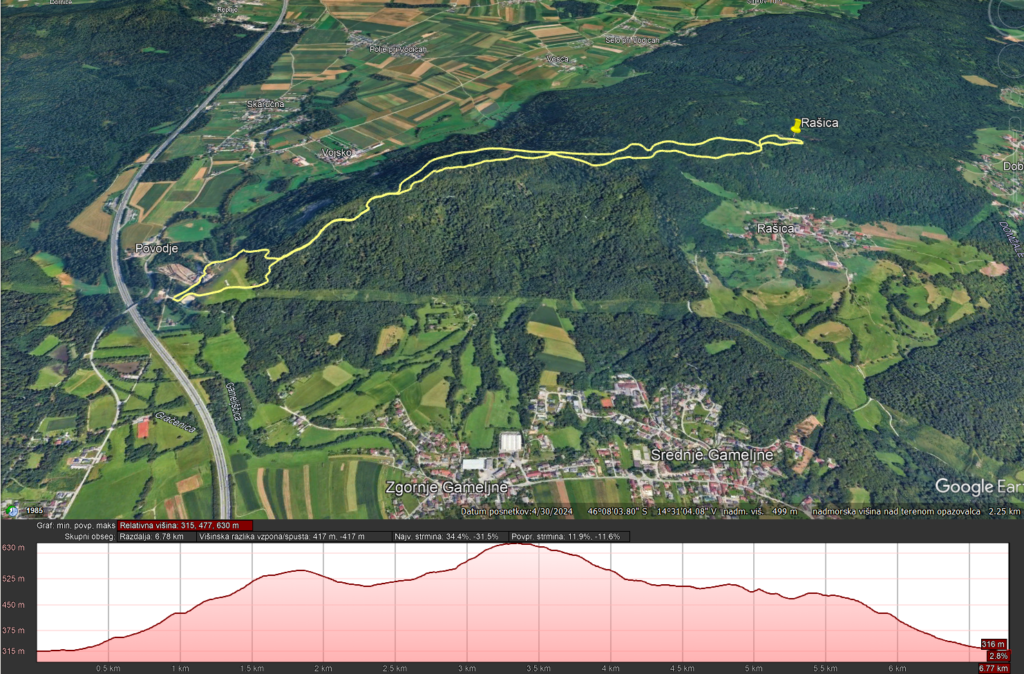Click the imagery date in status bar
Screen dimensions: 1024x674
coord(511,512)
